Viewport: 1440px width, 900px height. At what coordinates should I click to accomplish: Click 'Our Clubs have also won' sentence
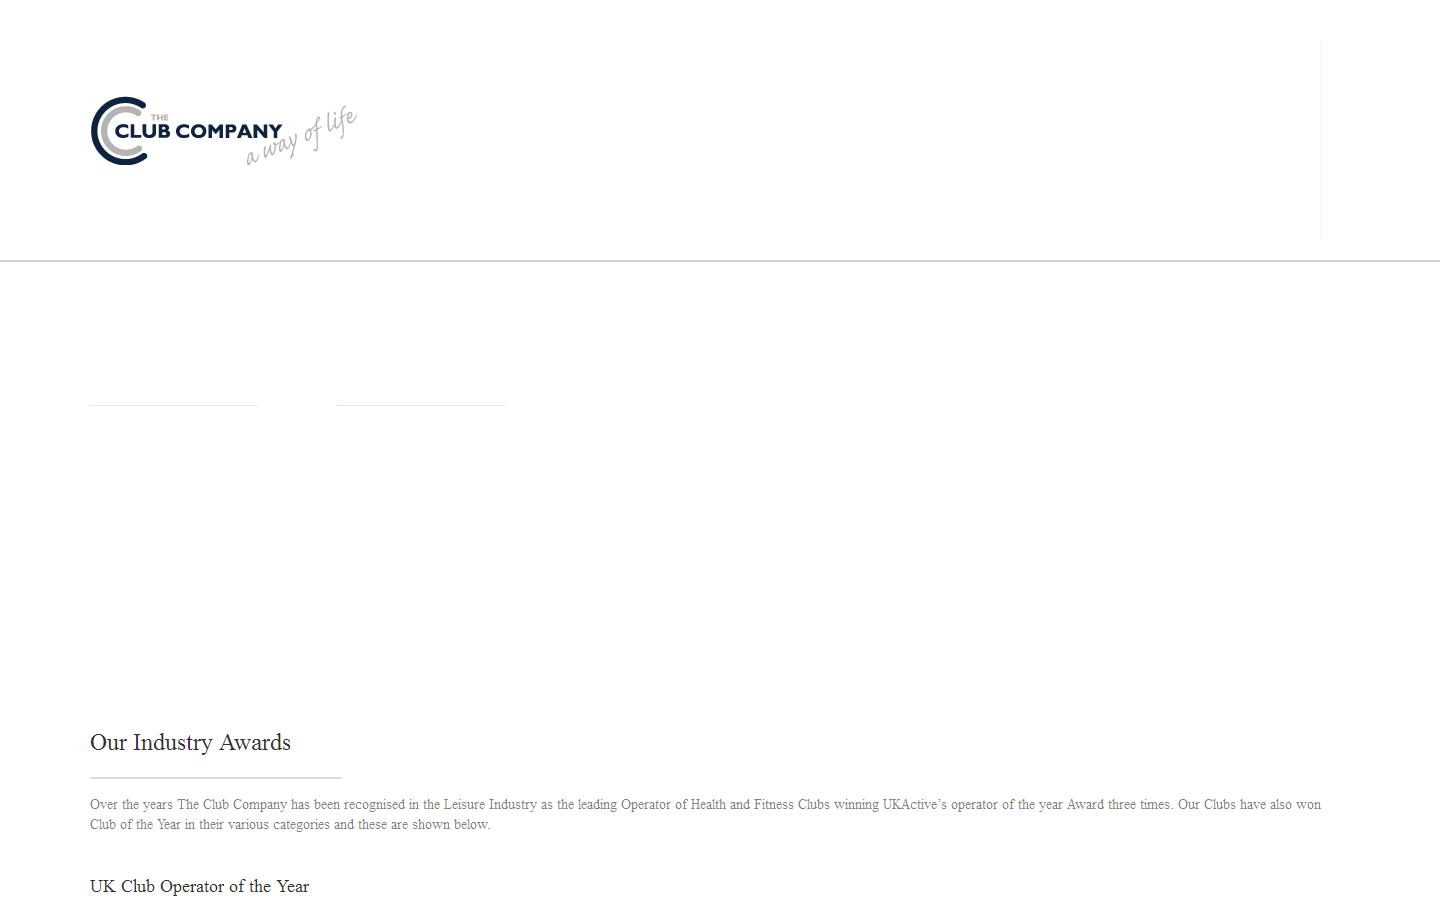[x=1249, y=804]
